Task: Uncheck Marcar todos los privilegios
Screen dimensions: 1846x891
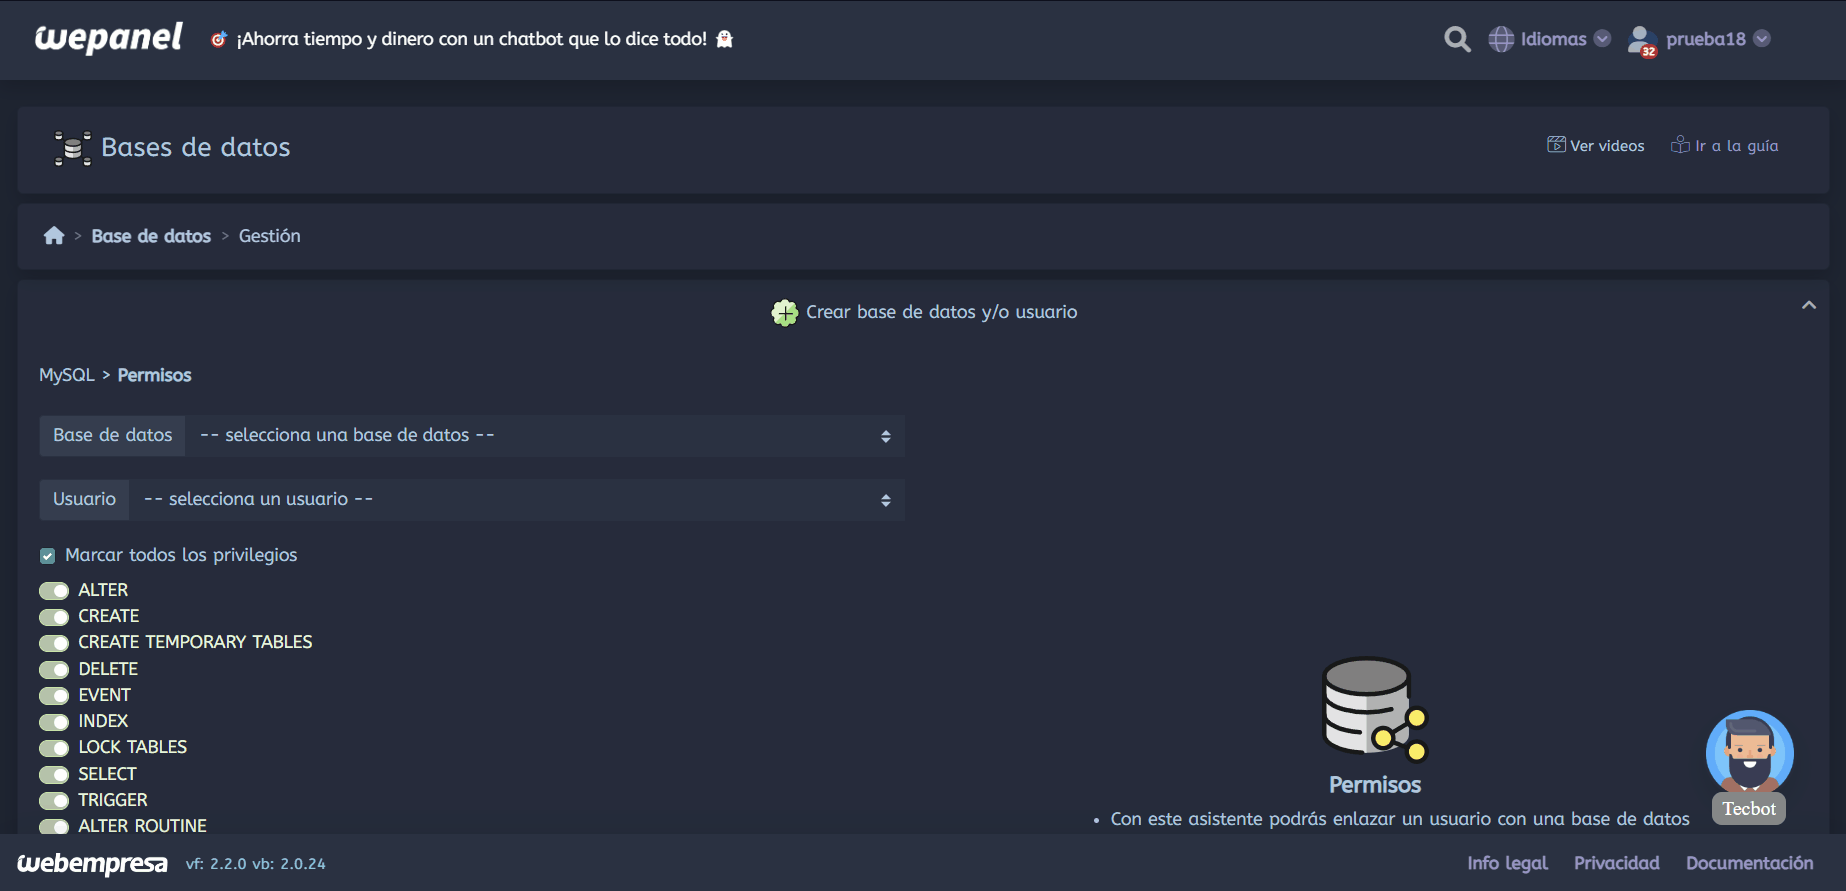Action: tap(47, 556)
